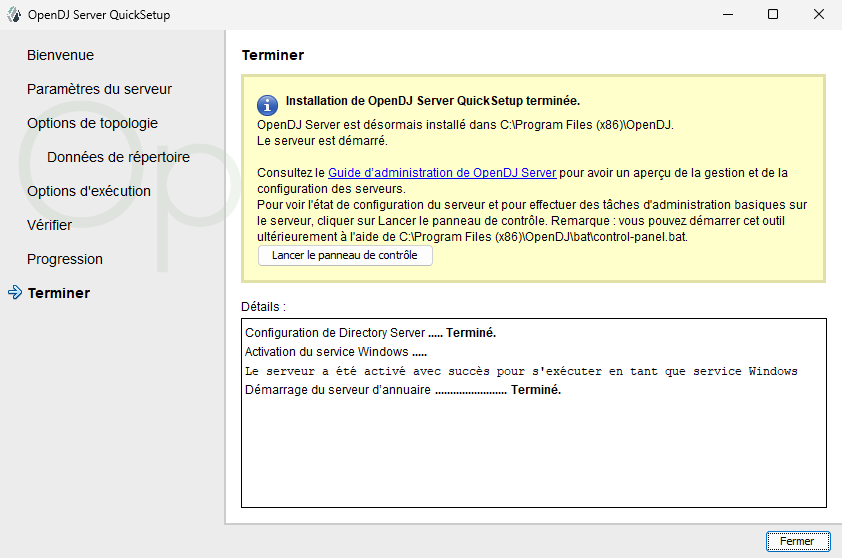842x558 pixels.
Task: Maximize the OpenDJ QuickSetup window
Action: pos(773,15)
